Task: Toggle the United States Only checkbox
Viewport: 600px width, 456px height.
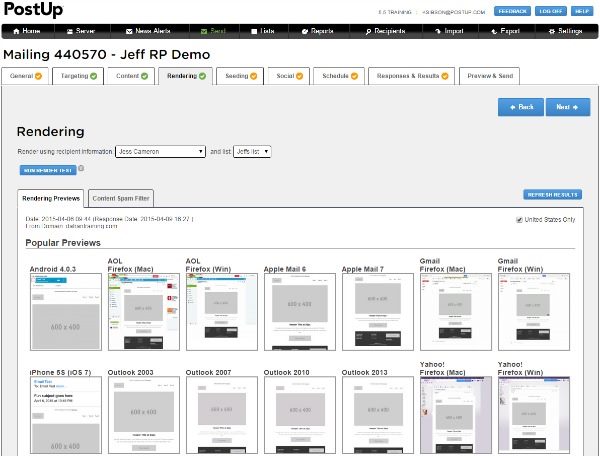Action: click(519, 220)
